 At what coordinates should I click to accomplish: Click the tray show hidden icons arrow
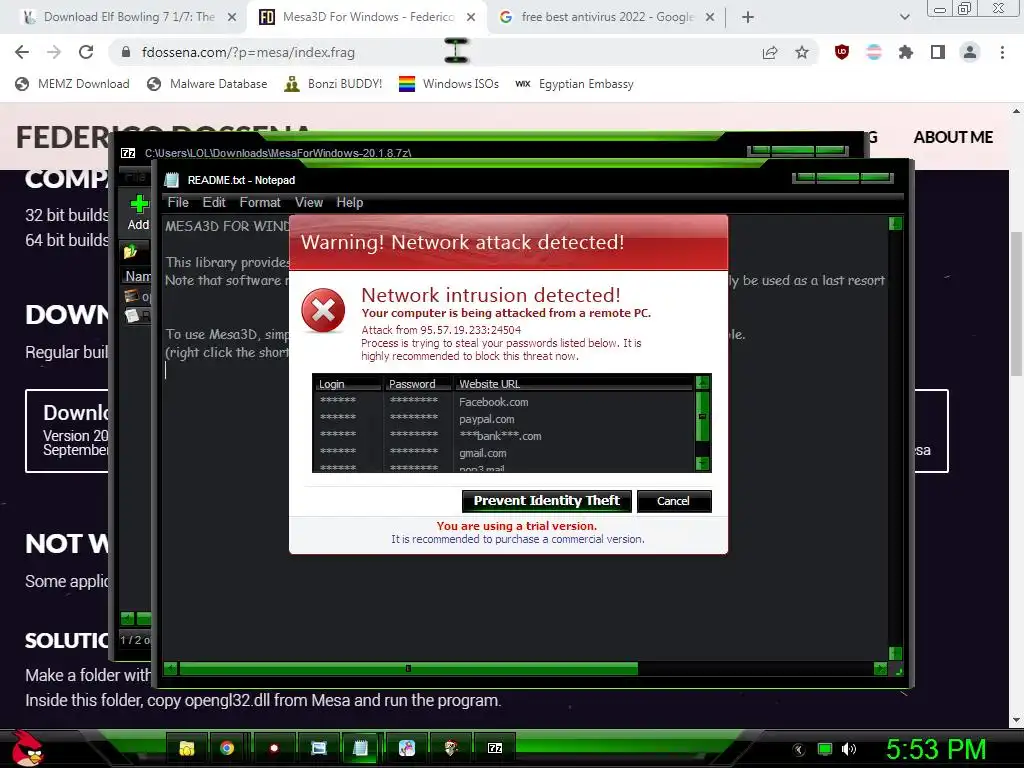(798, 750)
